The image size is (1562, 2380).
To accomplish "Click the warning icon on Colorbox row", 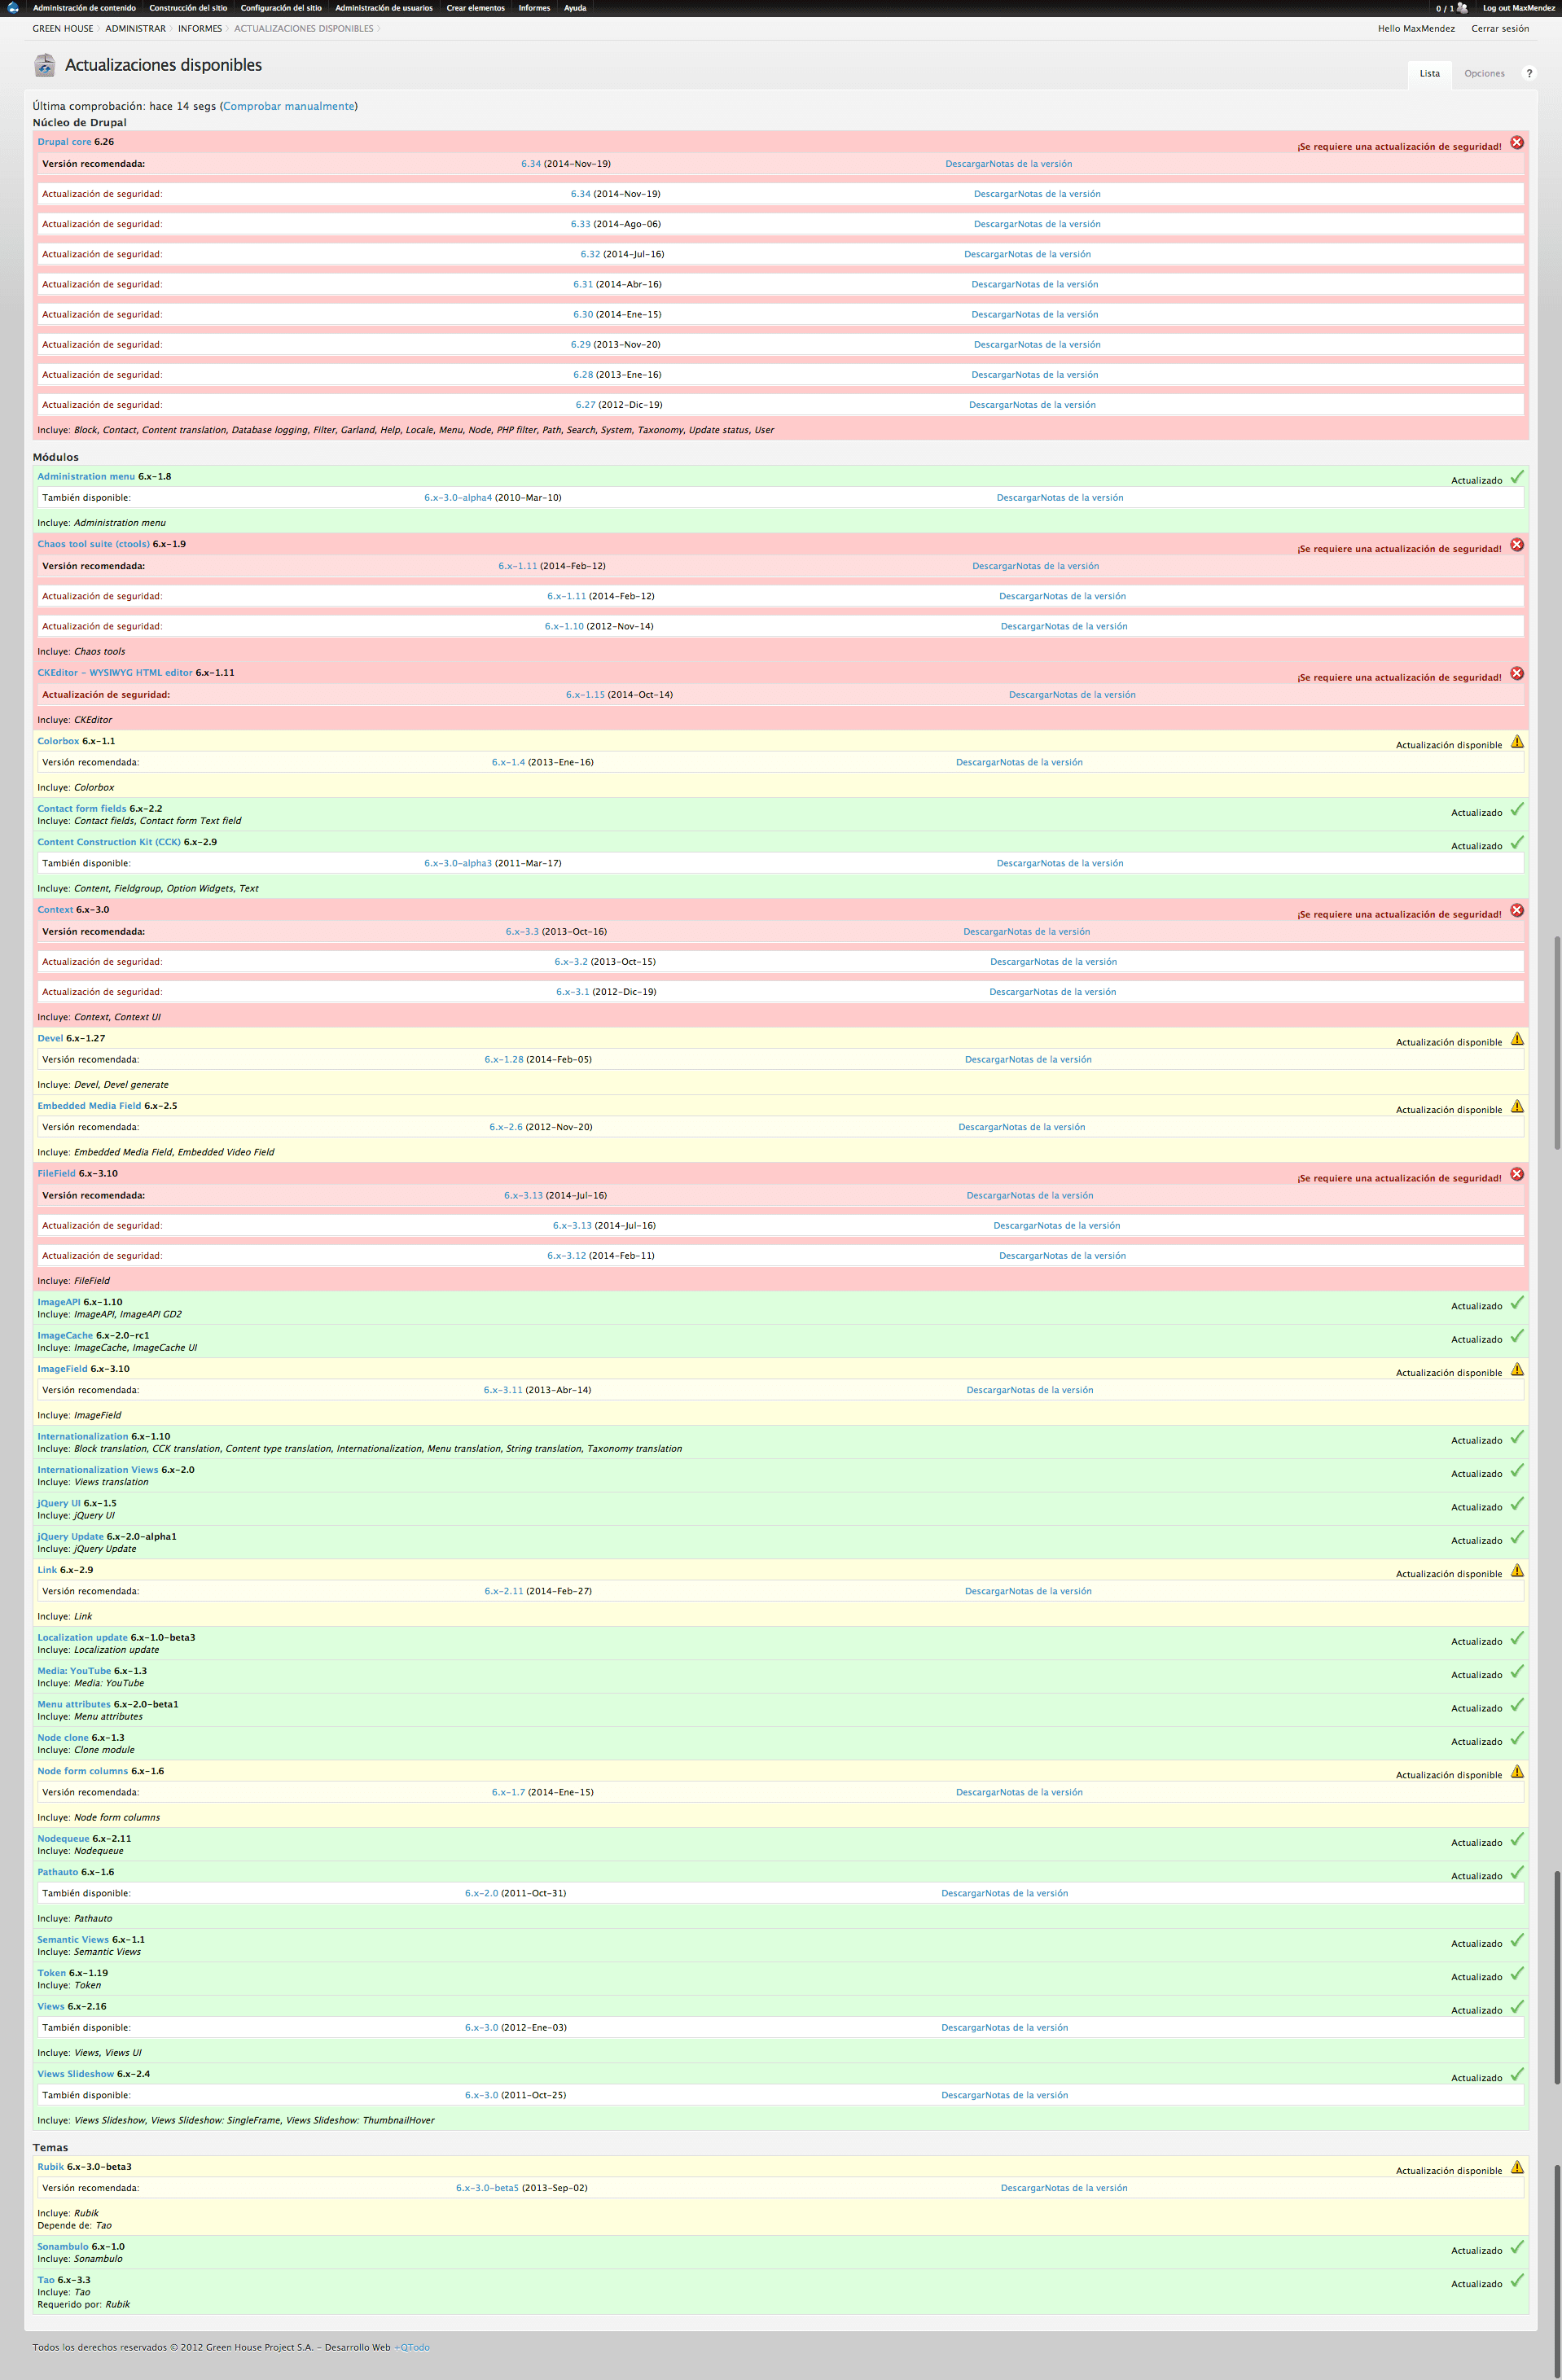I will coord(1517,742).
